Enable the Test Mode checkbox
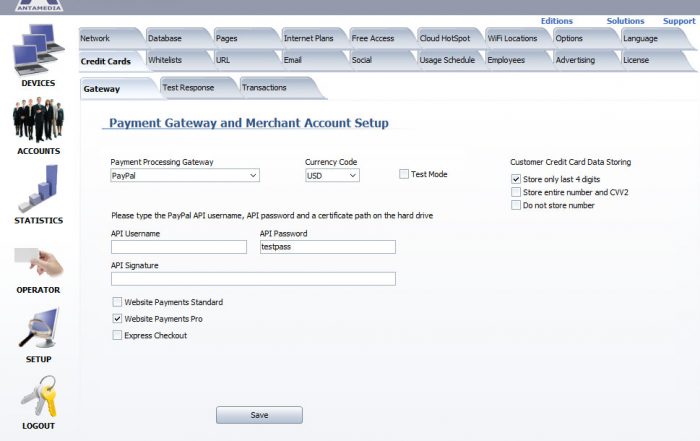Screen dimensions: 700x441 tap(404, 174)
